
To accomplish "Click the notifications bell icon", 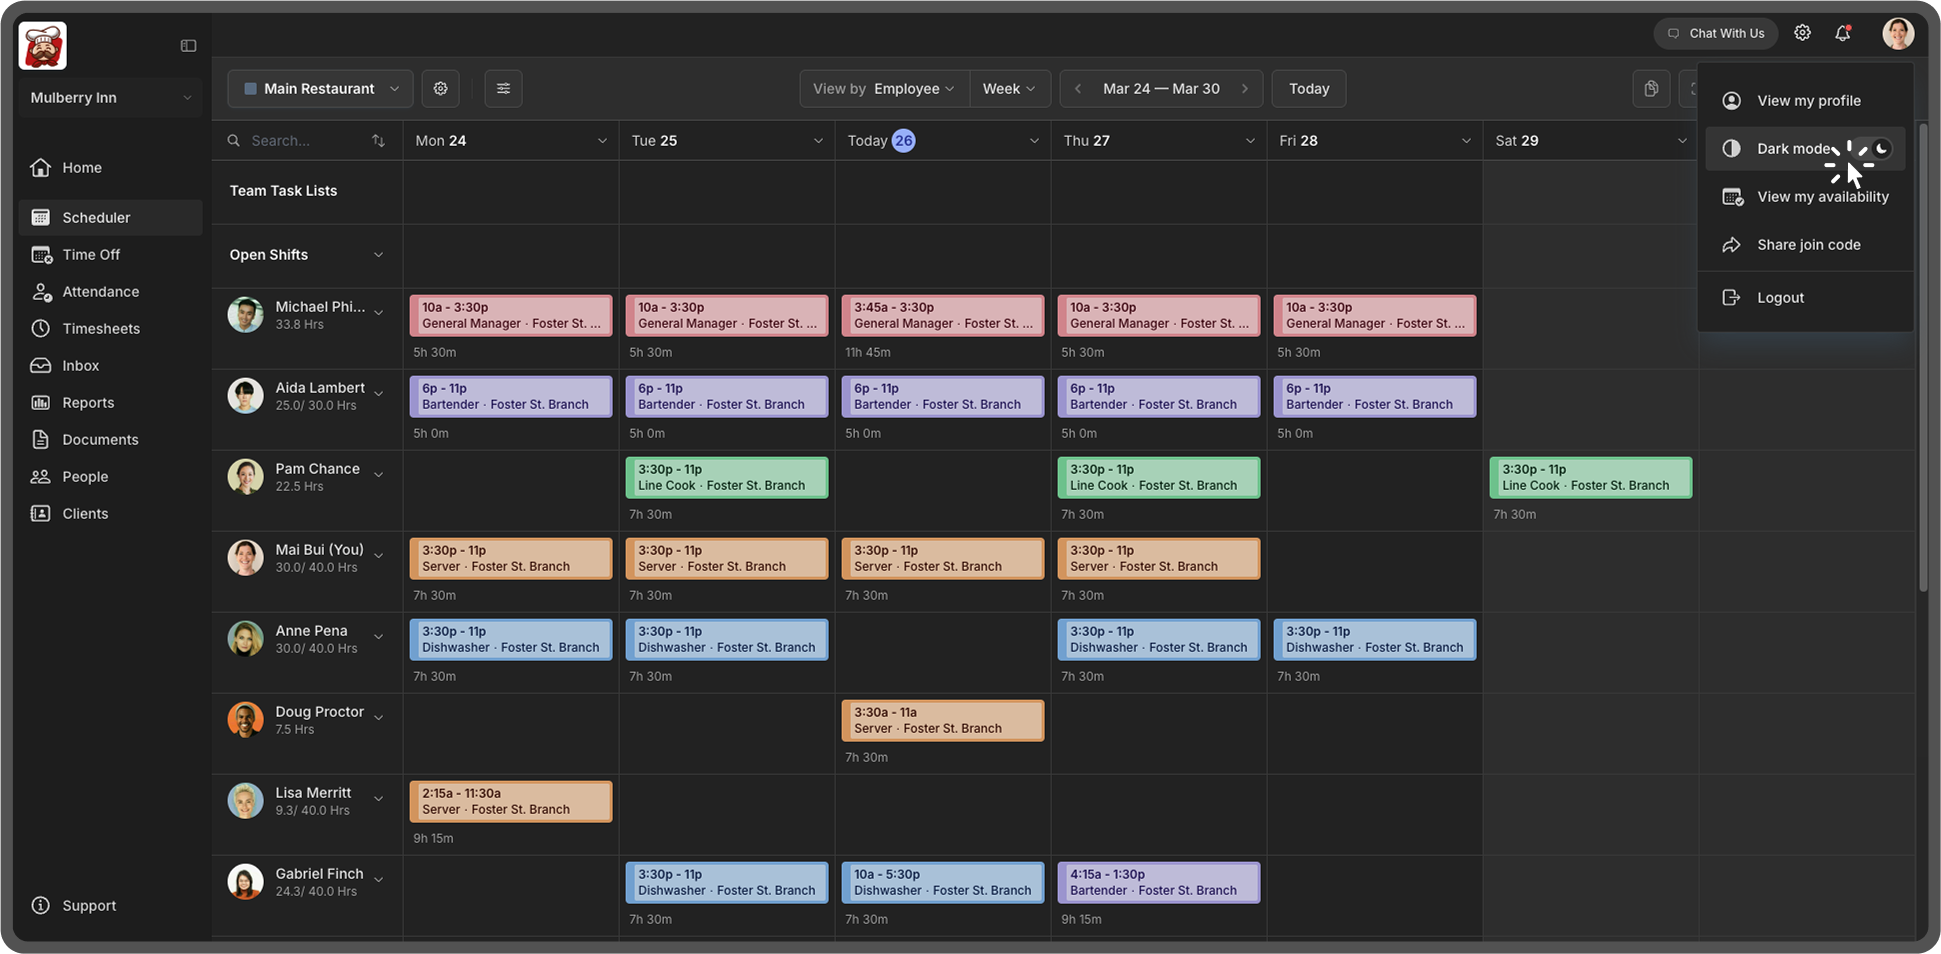I will [x=1843, y=33].
